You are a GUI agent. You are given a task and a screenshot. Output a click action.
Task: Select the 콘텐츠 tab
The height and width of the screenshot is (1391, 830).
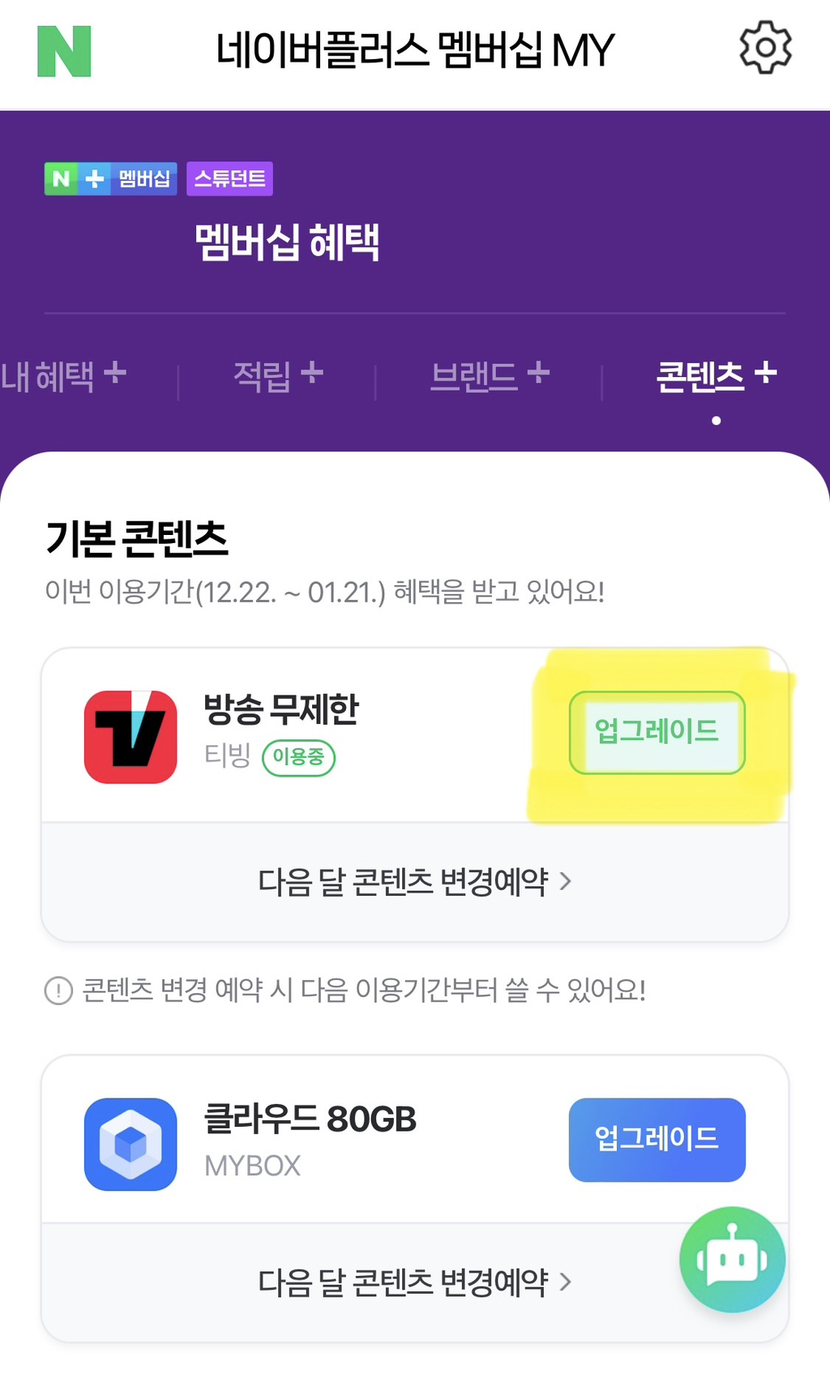click(715, 377)
